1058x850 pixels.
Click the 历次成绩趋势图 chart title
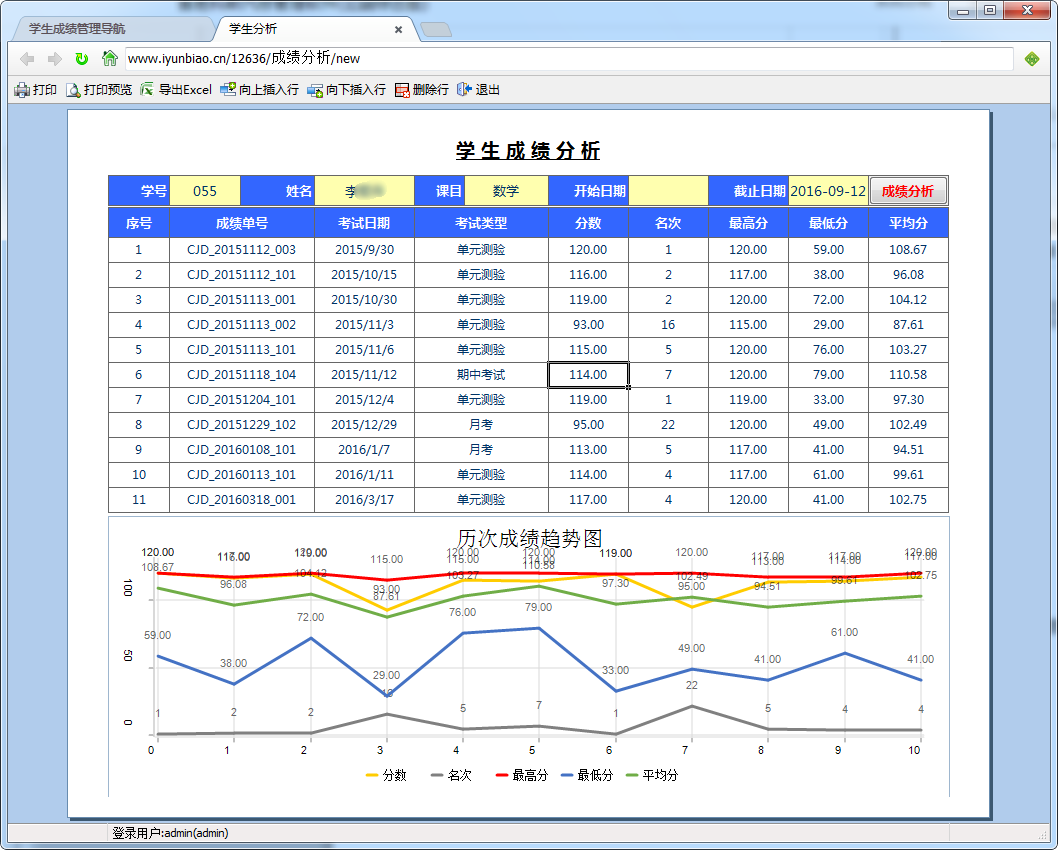(529, 538)
